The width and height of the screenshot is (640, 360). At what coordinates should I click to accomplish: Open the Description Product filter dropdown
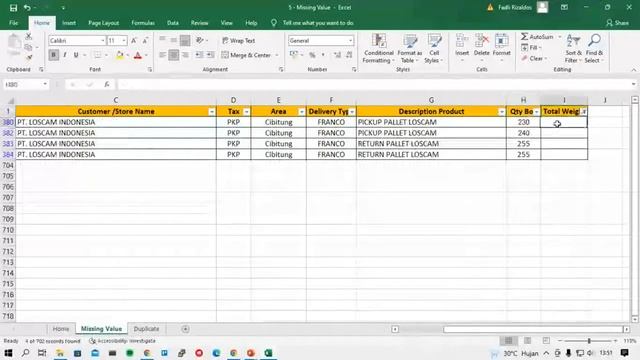coord(501,112)
